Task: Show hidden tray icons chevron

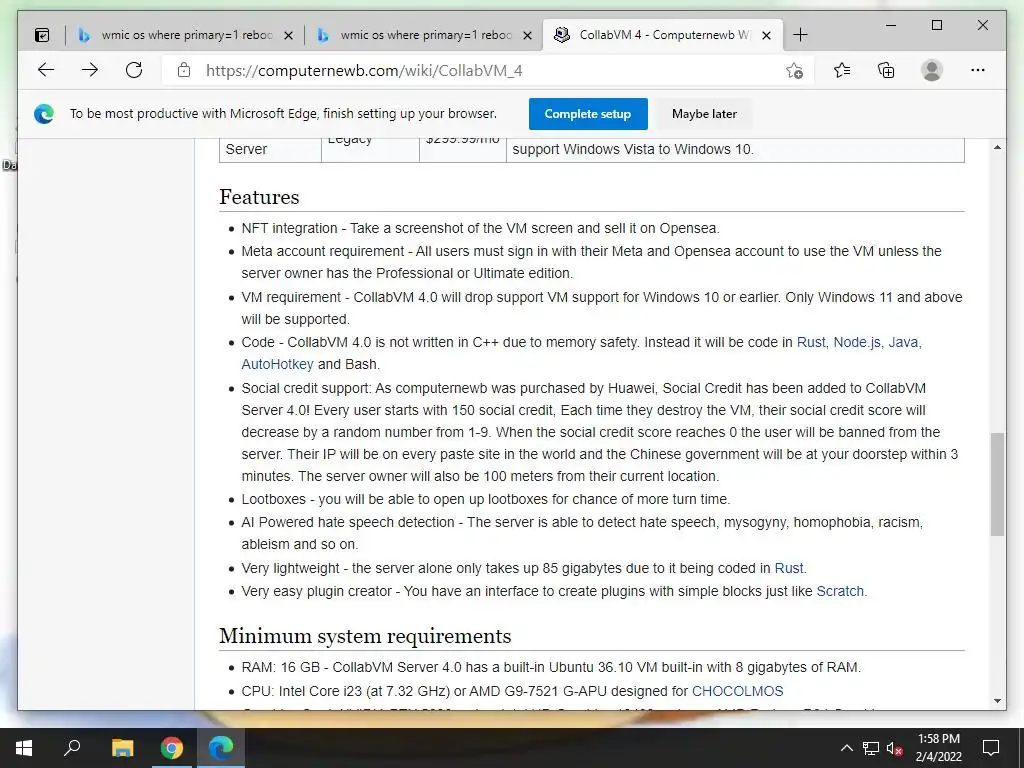Action: click(846, 748)
